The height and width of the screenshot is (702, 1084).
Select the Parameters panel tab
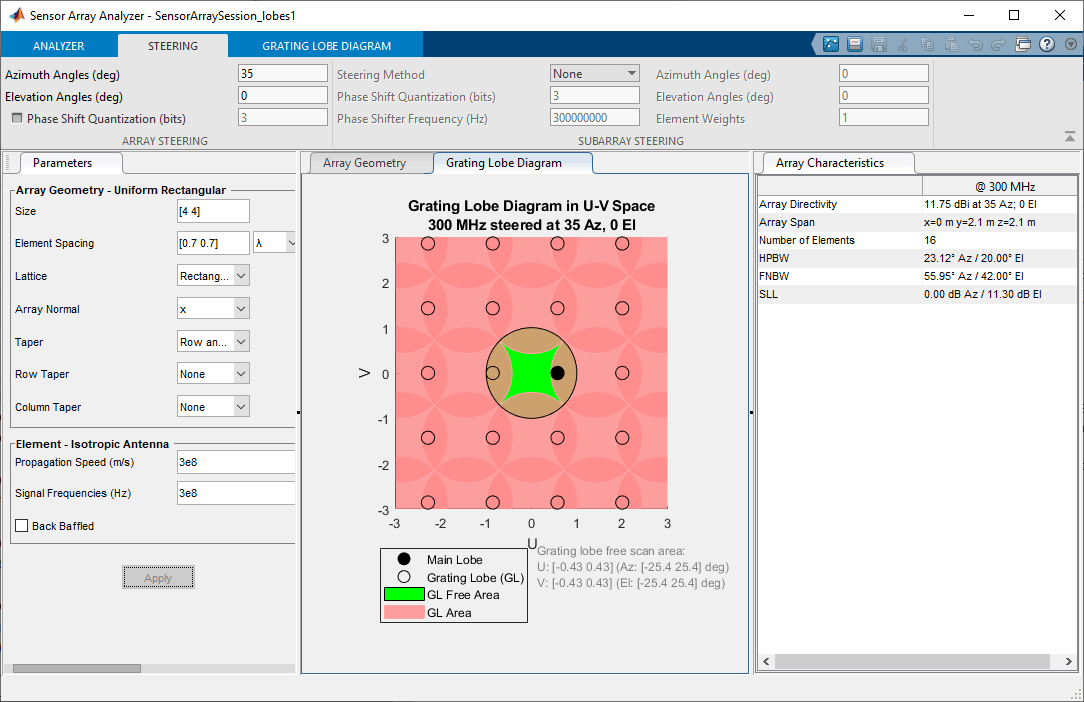62,163
